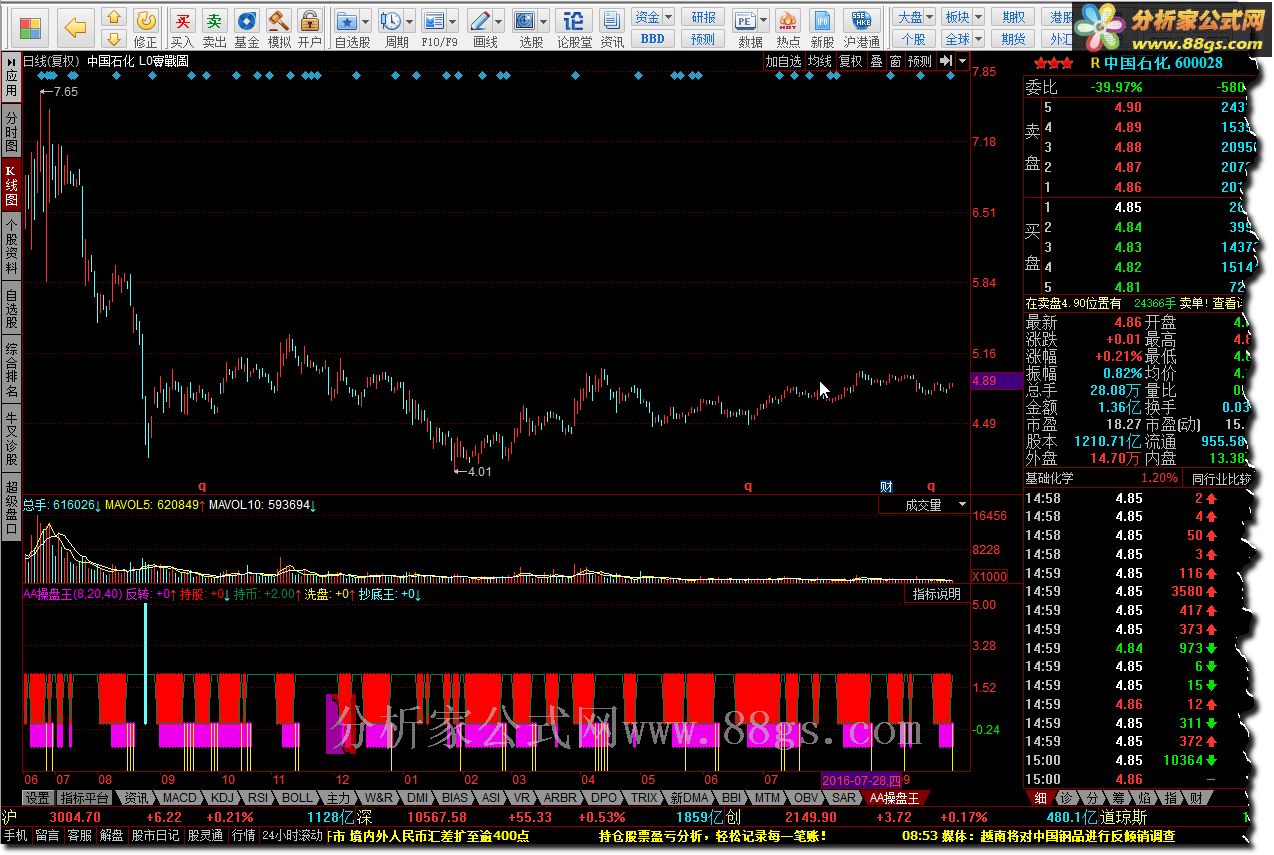1274x855 pixels.
Task: Click the back arrow navigation icon
Action: coord(75,26)
